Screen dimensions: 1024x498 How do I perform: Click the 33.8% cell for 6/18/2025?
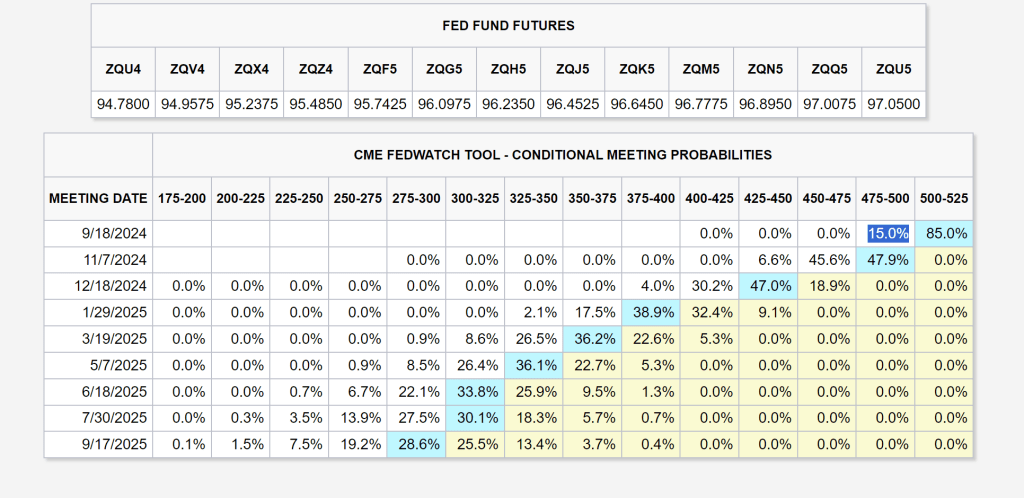point(475,391)
